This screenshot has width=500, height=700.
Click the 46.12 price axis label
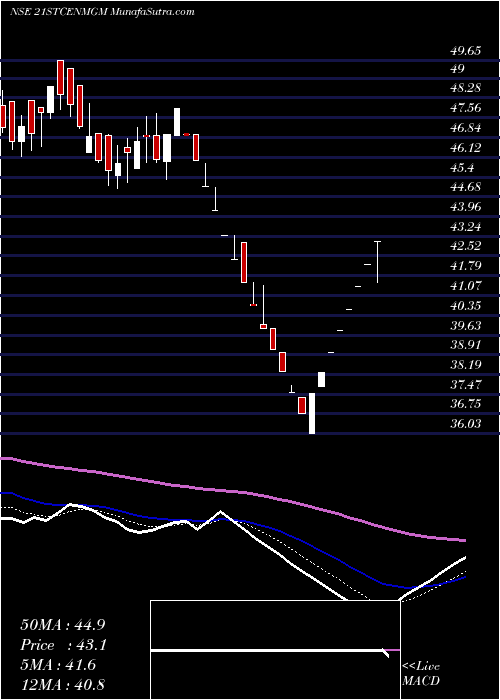pos(465,148)
